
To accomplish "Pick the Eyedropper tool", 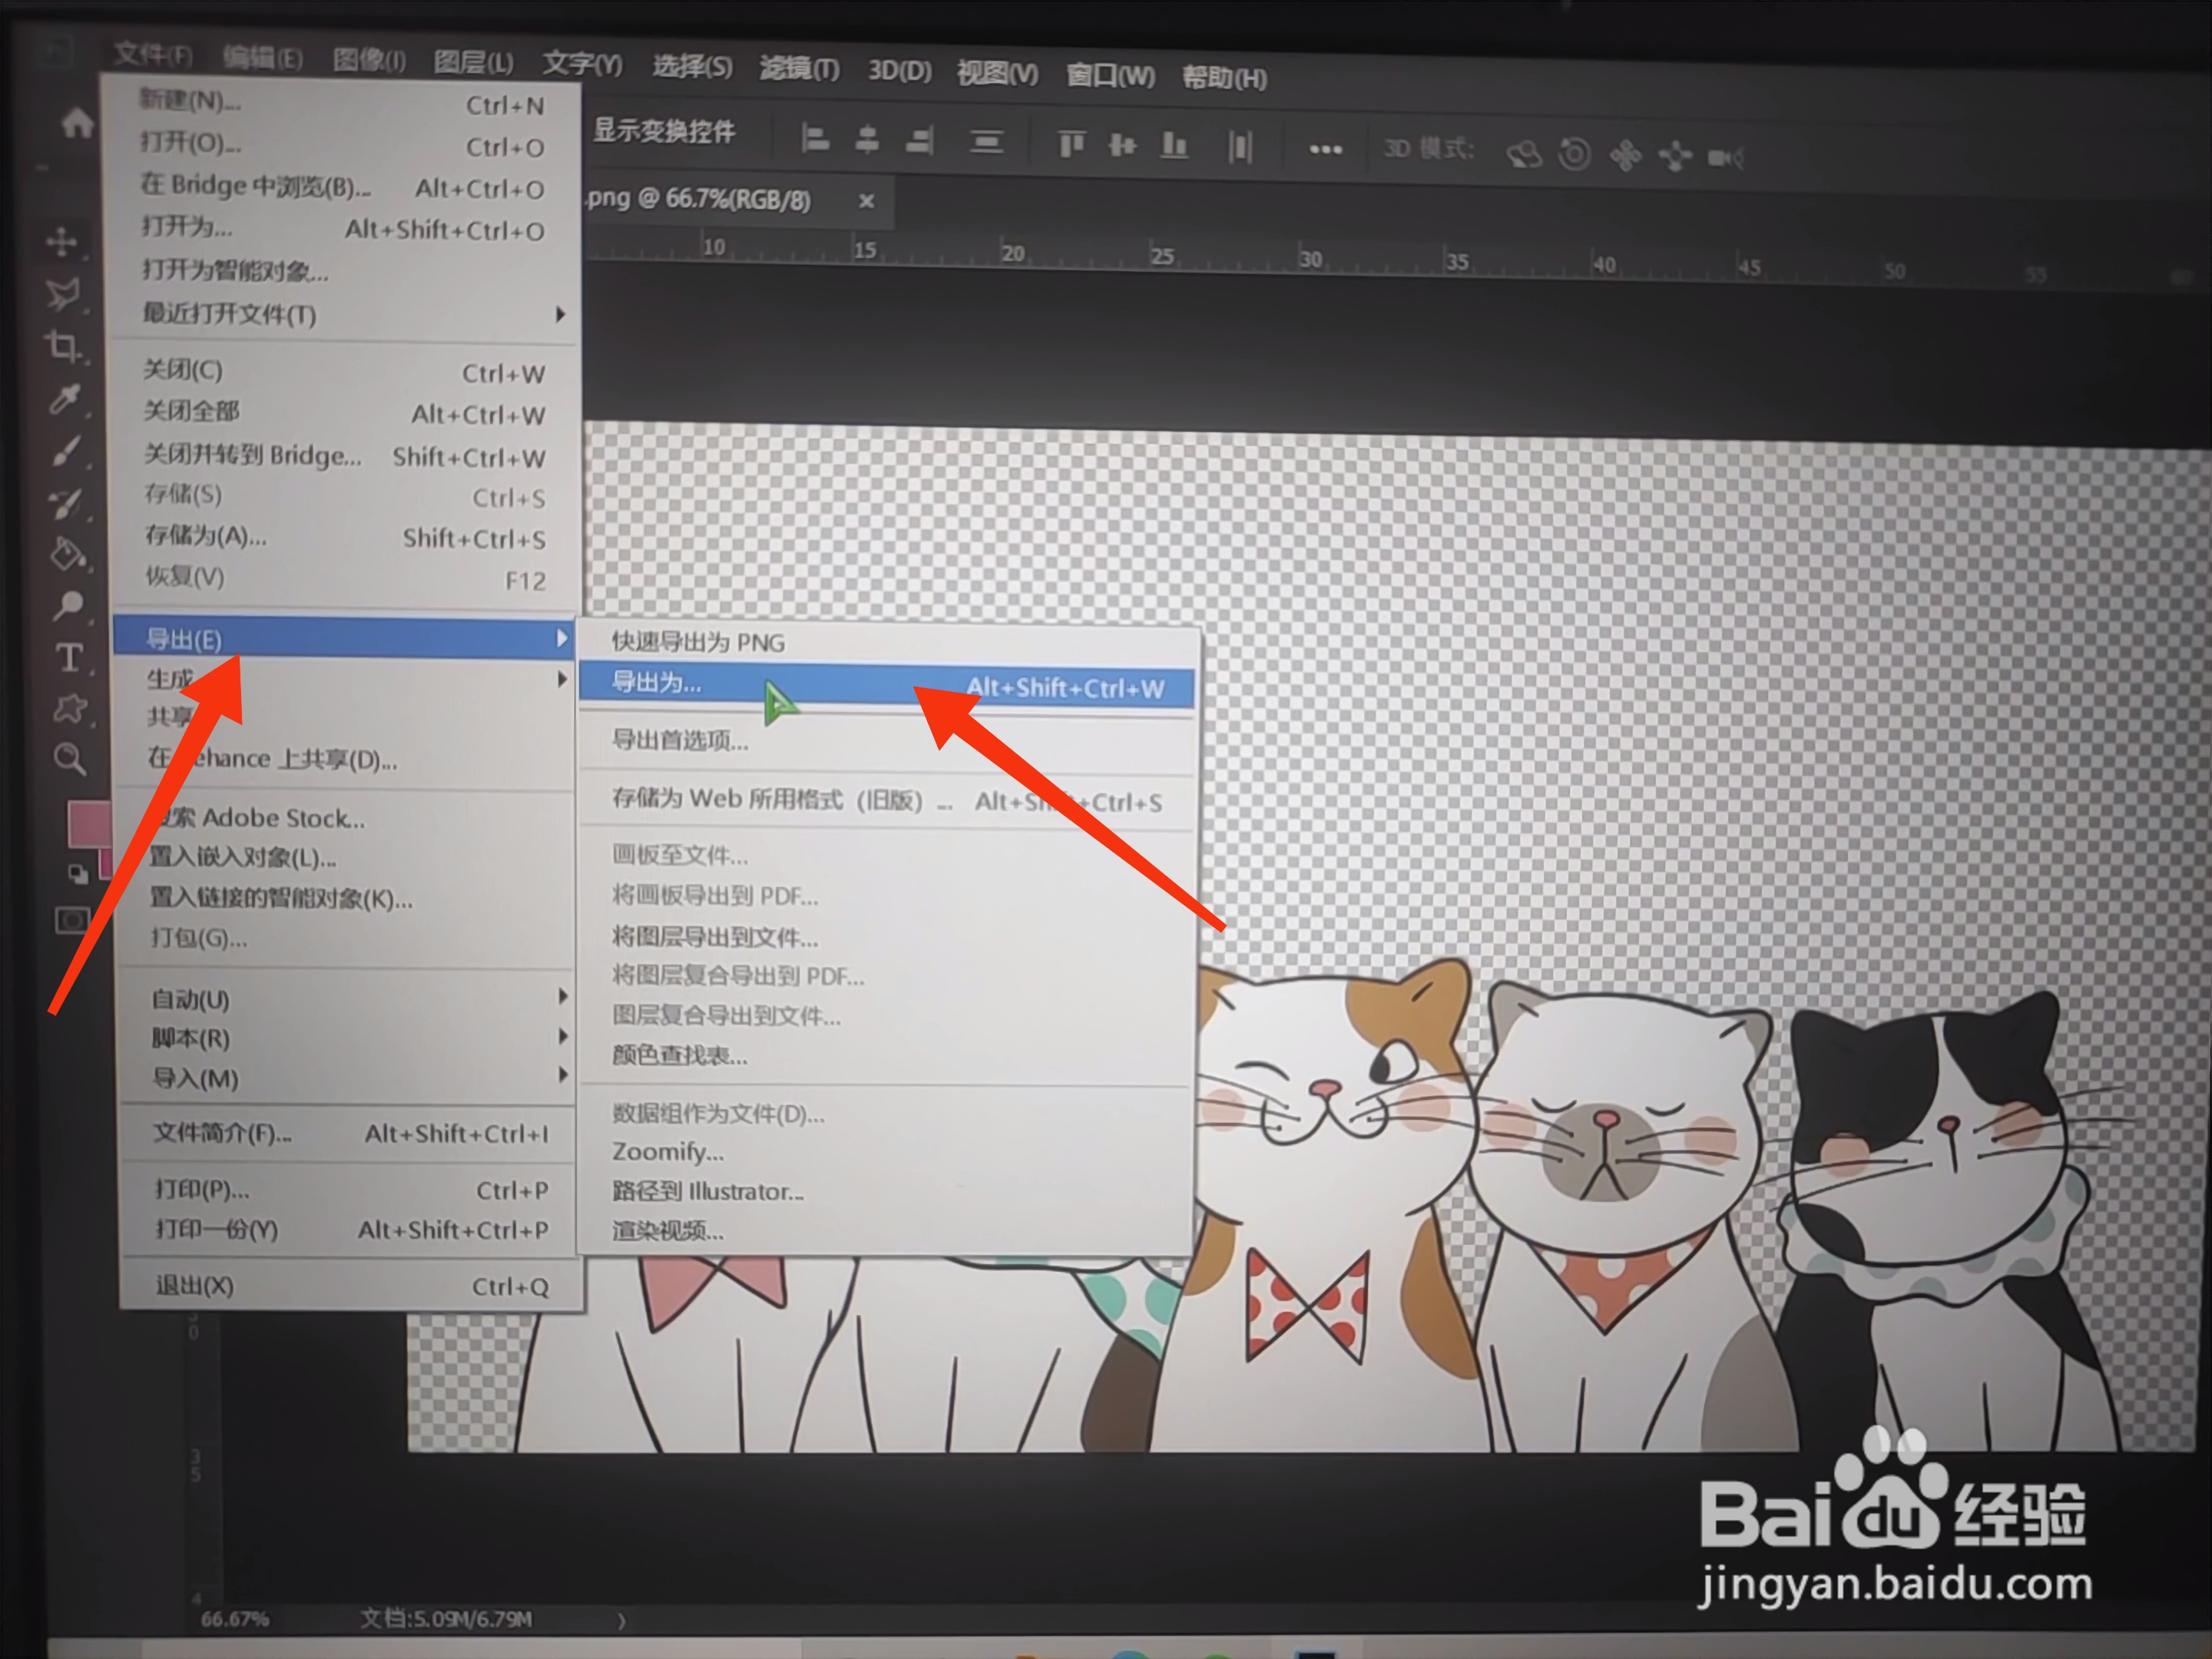I will (65, 399).
